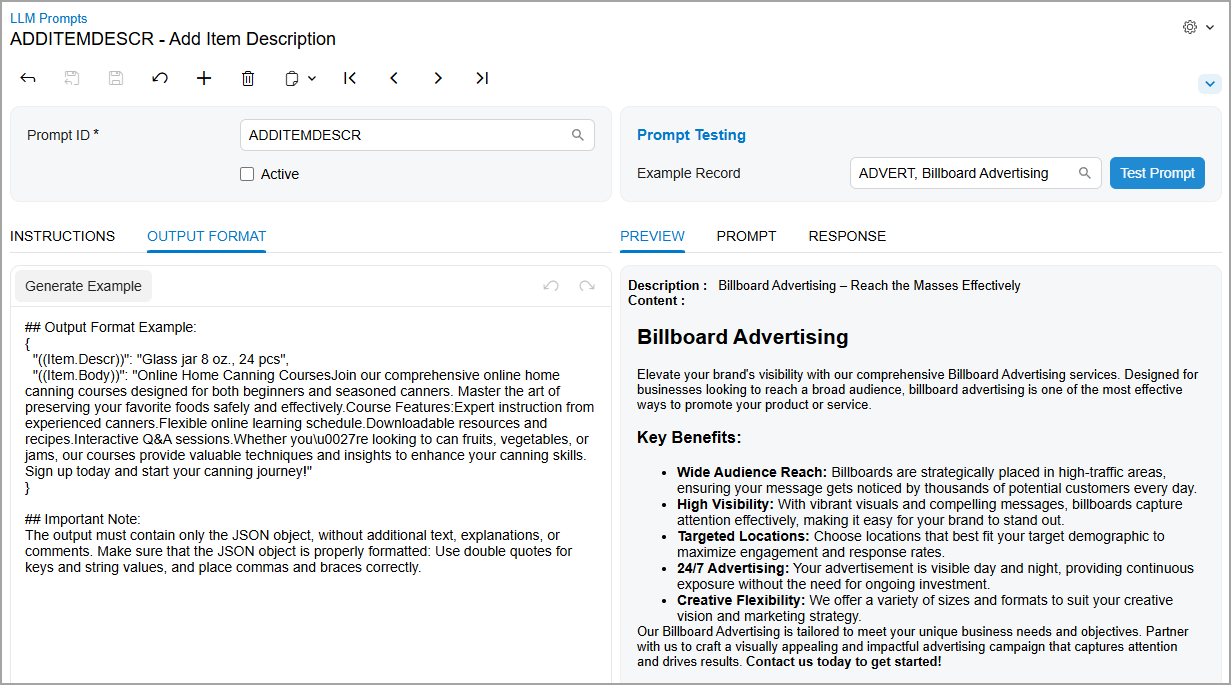Go to the next record

click(x=438, y=78)
